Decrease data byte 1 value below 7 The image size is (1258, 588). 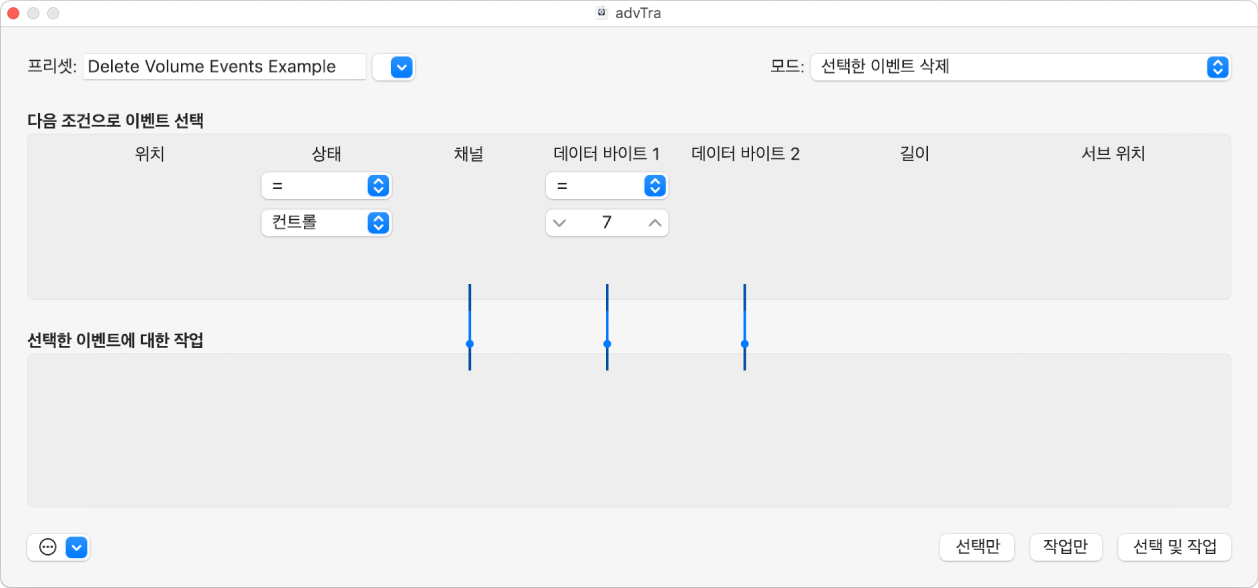point(559,223)
